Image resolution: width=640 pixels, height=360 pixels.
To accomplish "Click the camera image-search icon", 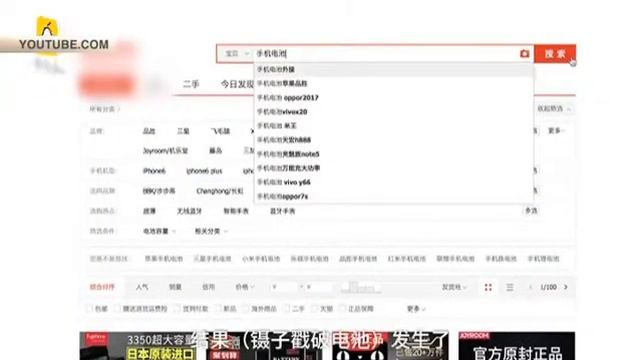I will [x=524, y=53].
